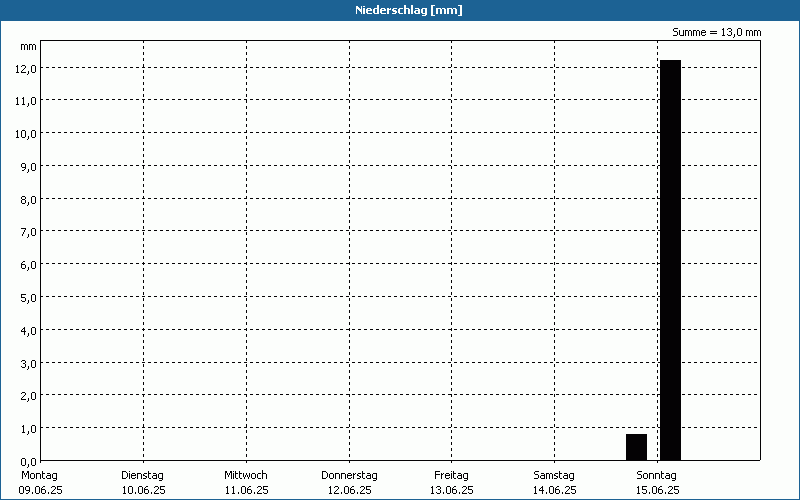Click the 2,0 y-axis value
Image resolution: width=800 pixels, height=500 pixels.
pyautogui.click(x=28, y=396)
